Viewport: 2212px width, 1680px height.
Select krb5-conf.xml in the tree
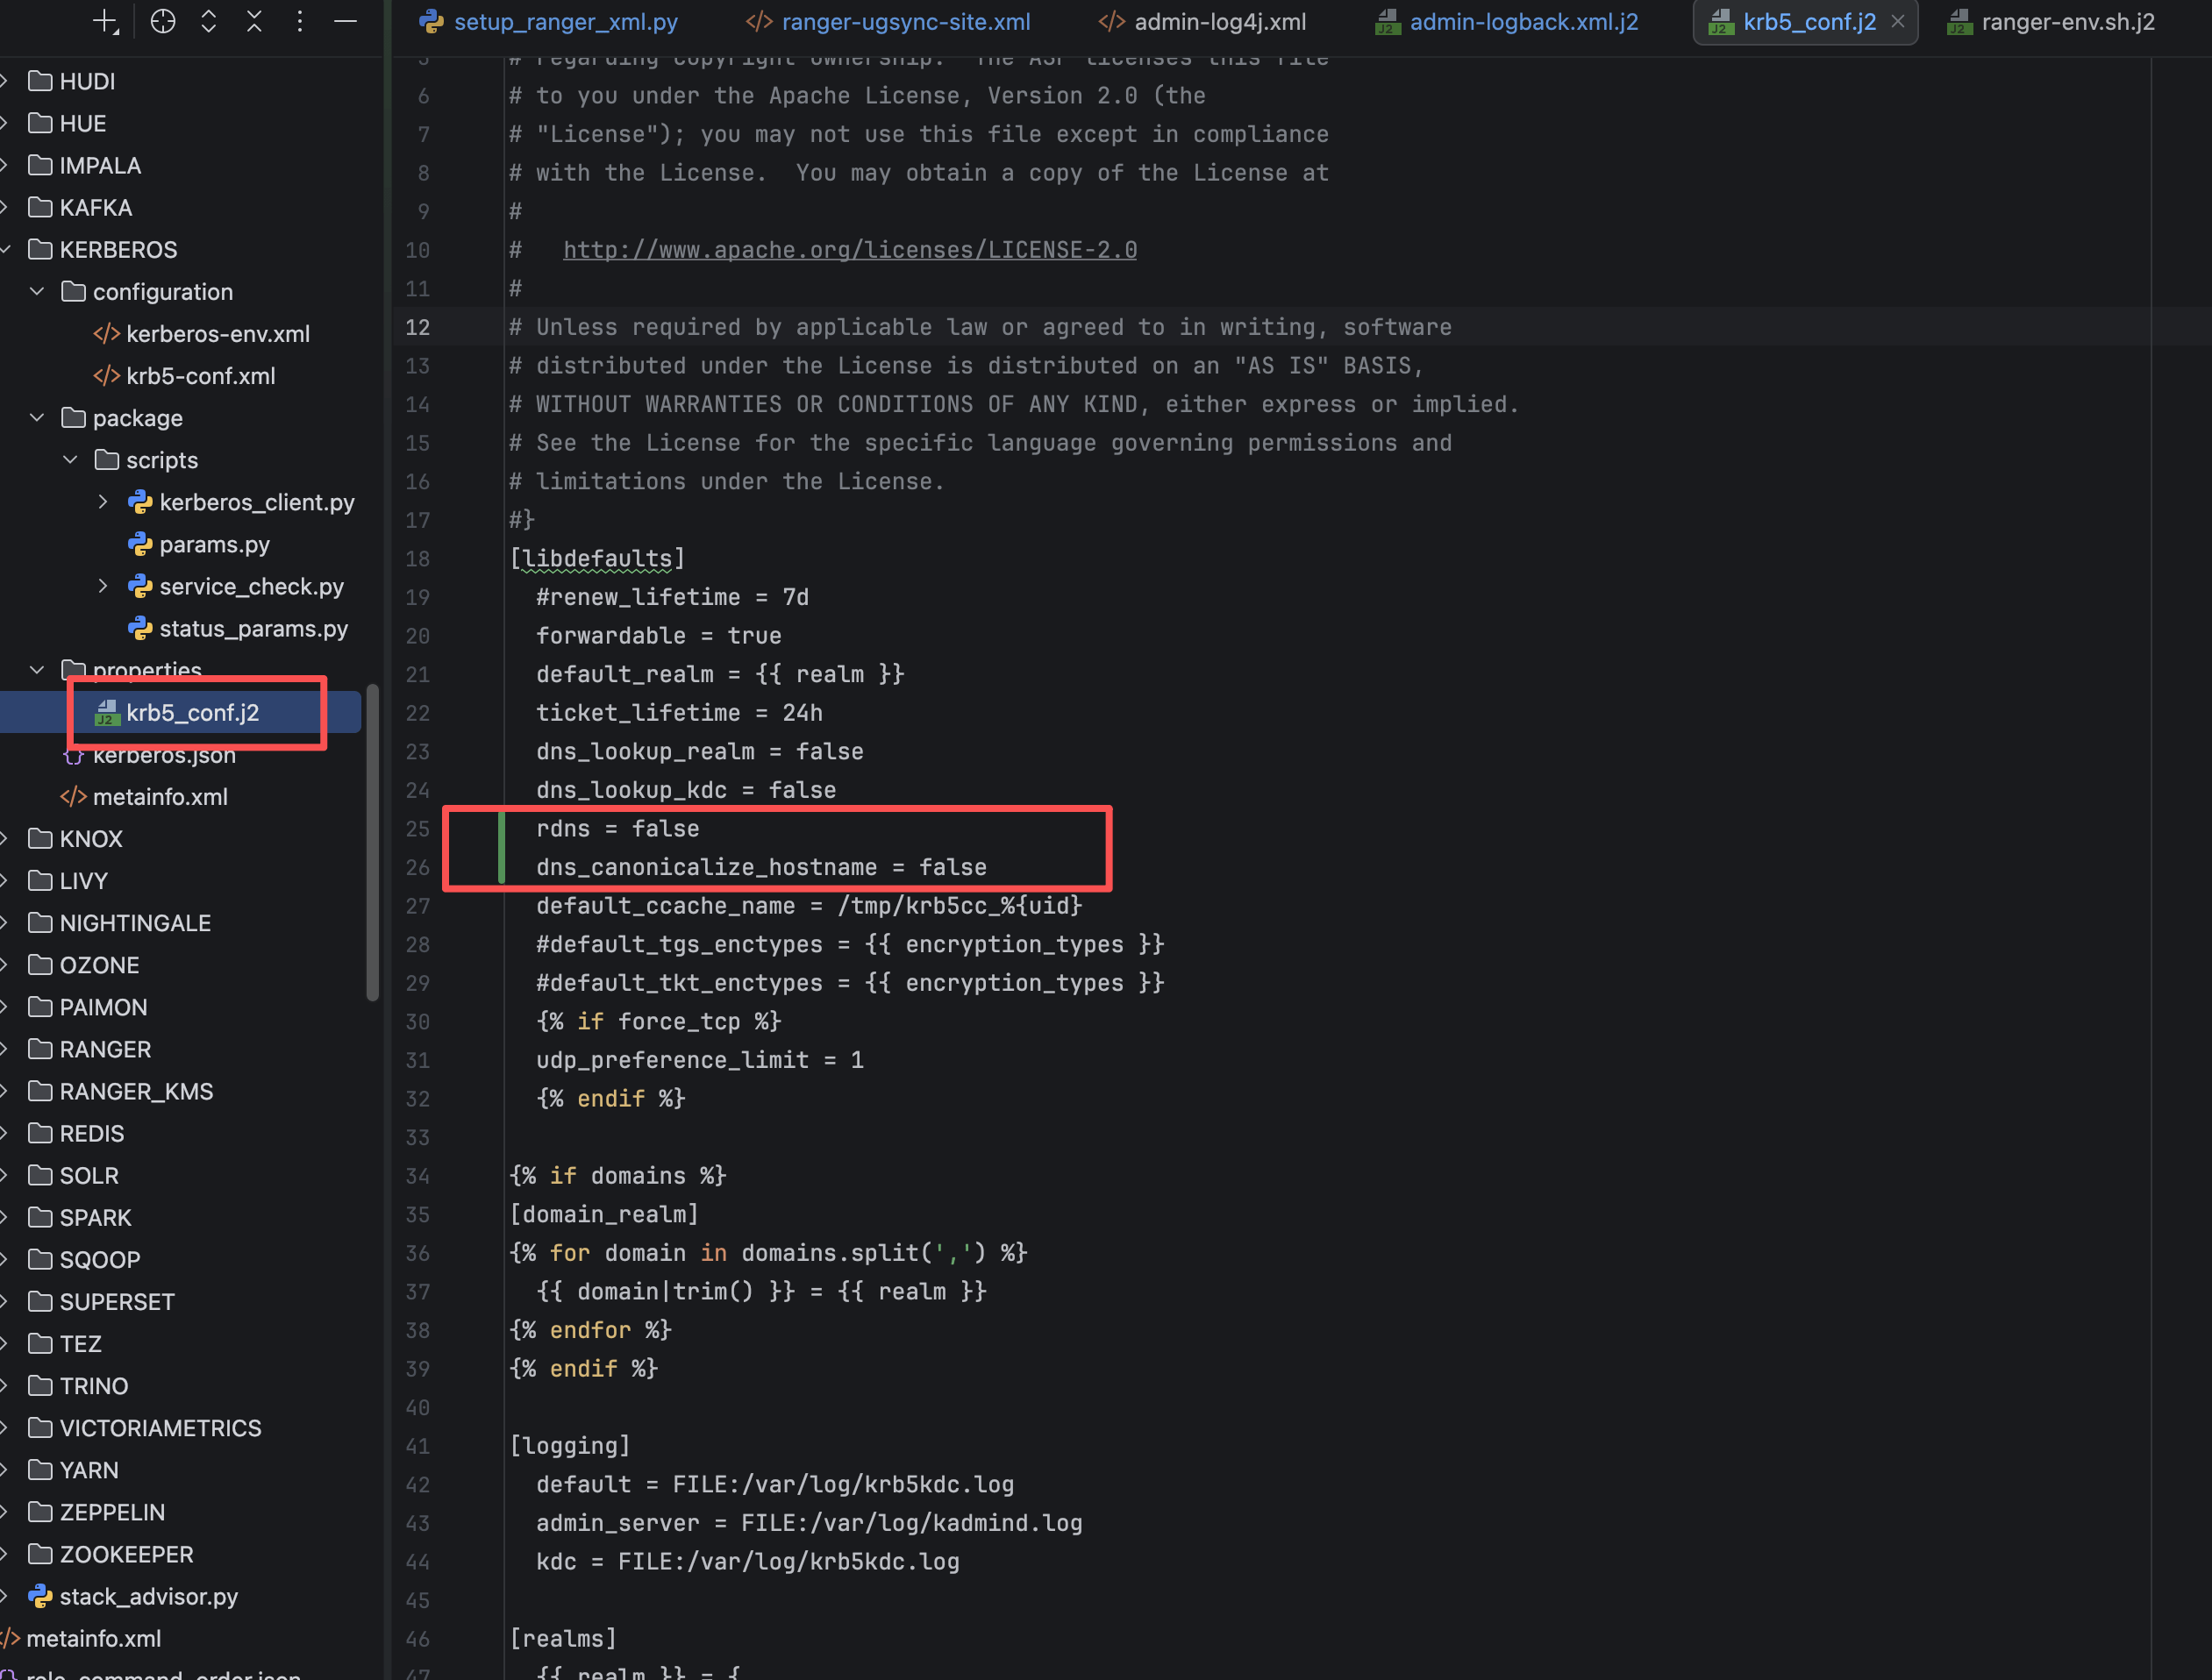(x=200, y=376)
